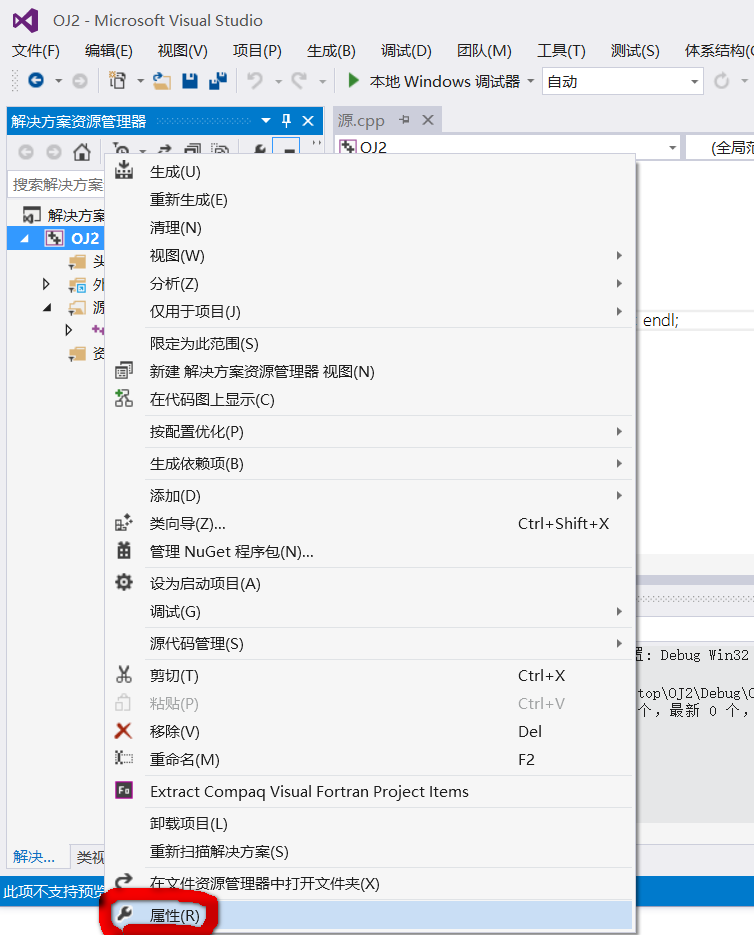This screenshot has width=754, height=935.
Task: Click the Visual Studio logo icon
Action: [25, 21]
